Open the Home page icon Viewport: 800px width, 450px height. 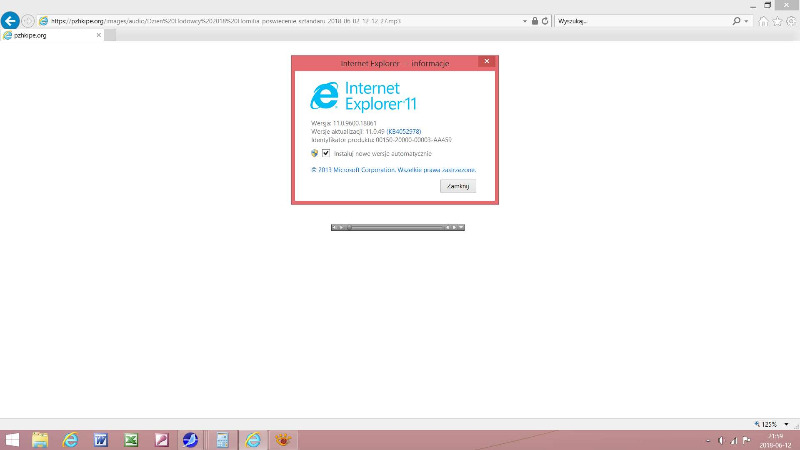(763, 21)
